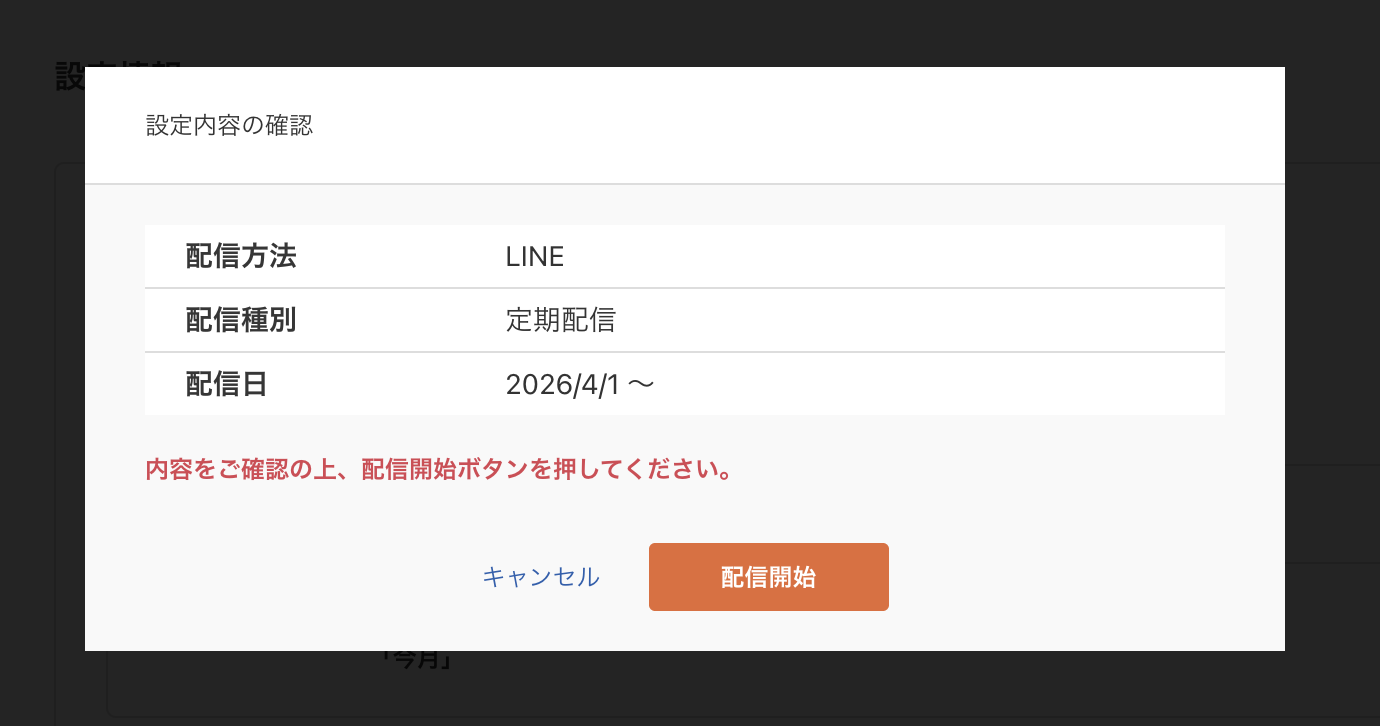
Task: Click the 配信日 row label
Action: click(225, 383)
